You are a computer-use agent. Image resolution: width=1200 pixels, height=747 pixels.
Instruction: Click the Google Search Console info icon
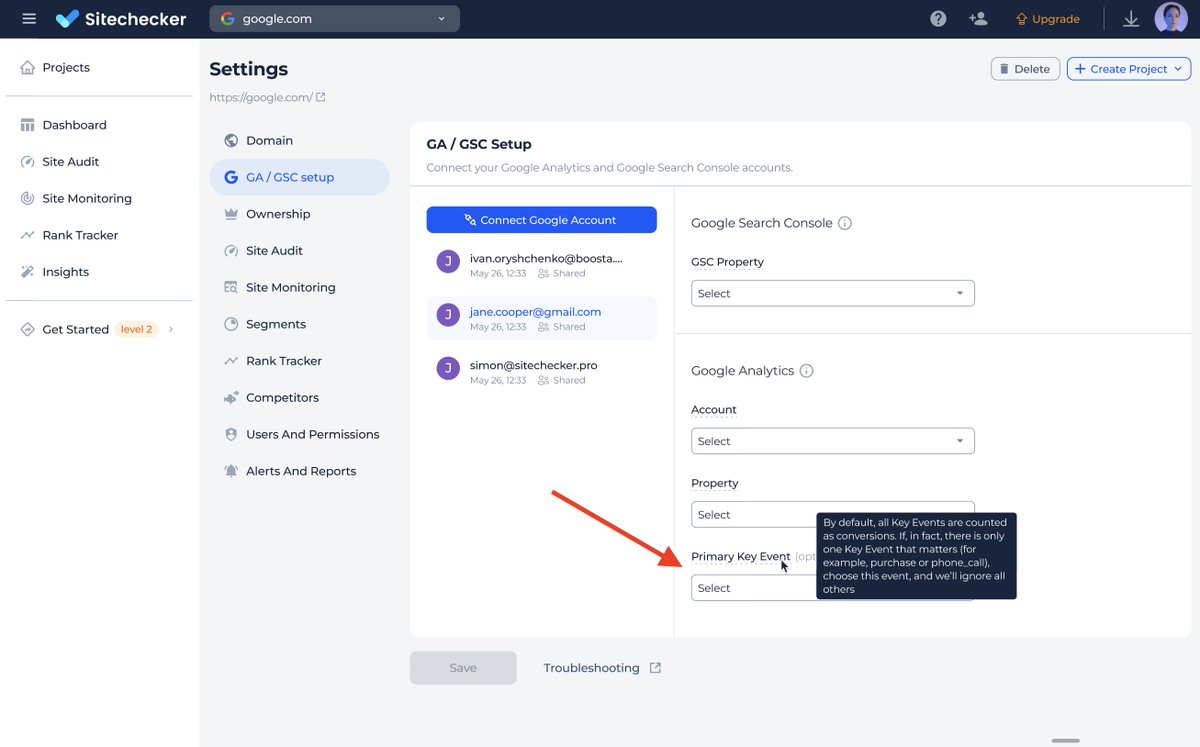click(x=844, y=223)
